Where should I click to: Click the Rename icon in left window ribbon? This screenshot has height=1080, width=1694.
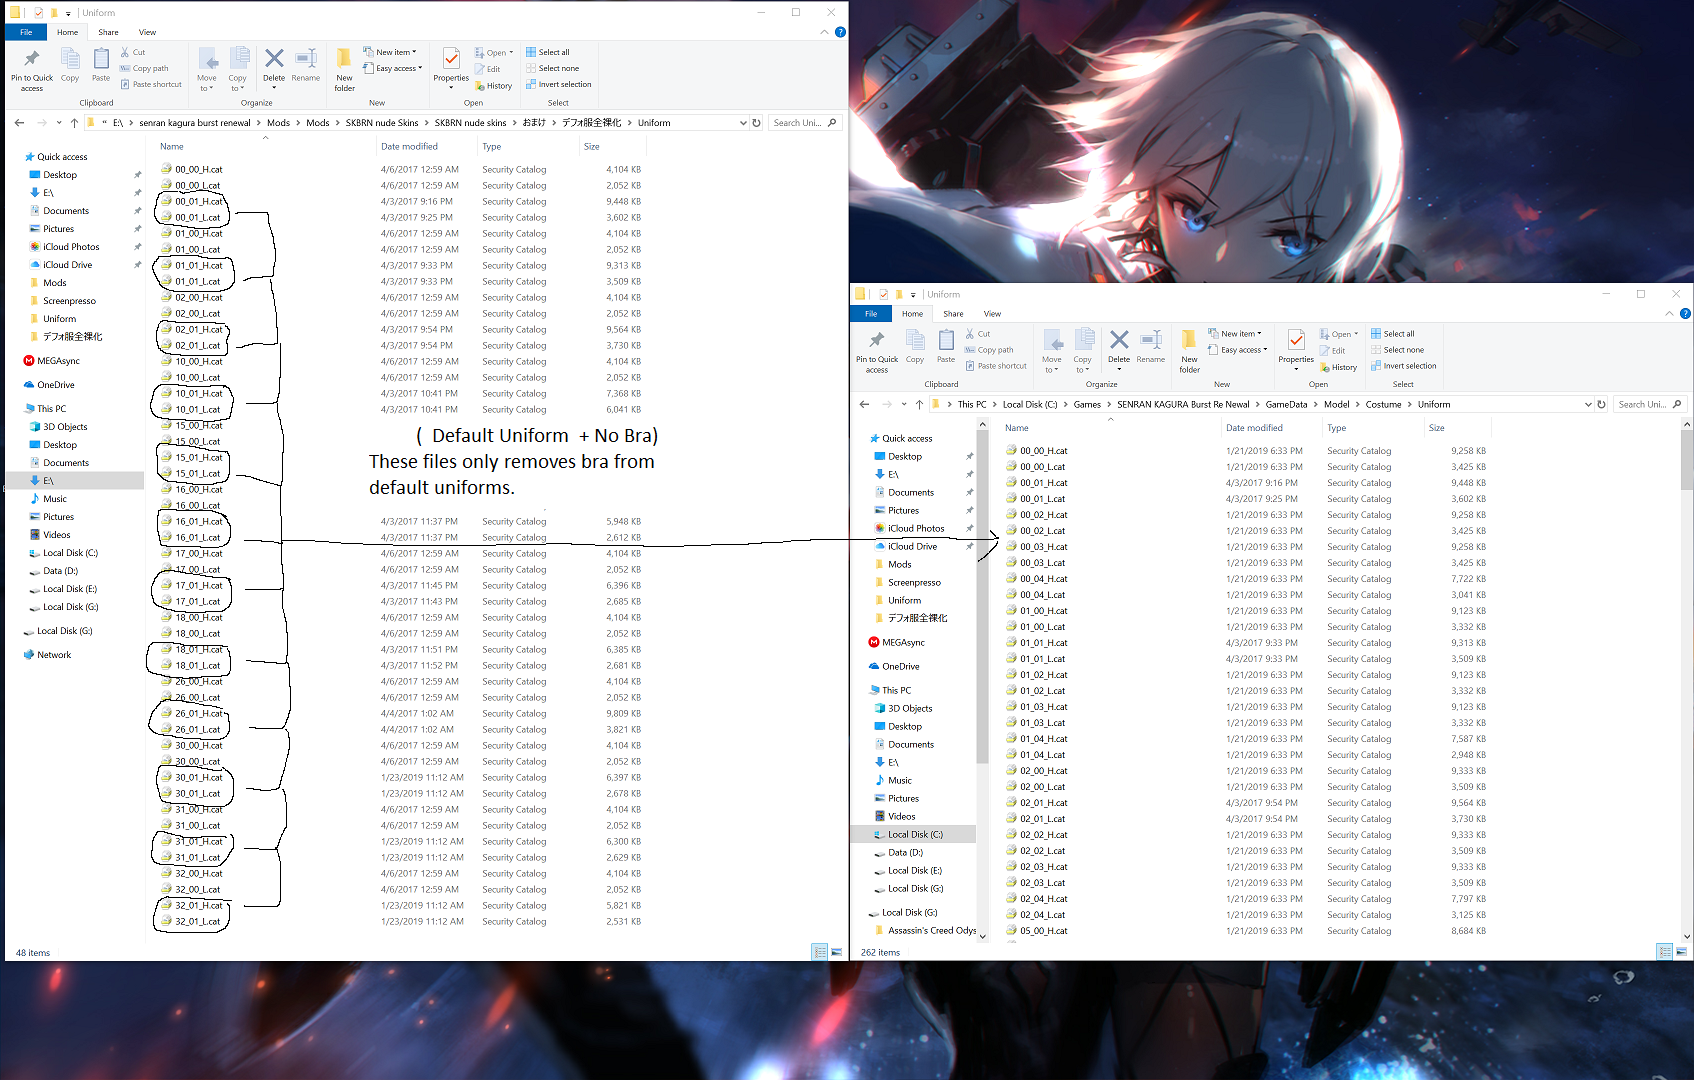click(306, 66)
